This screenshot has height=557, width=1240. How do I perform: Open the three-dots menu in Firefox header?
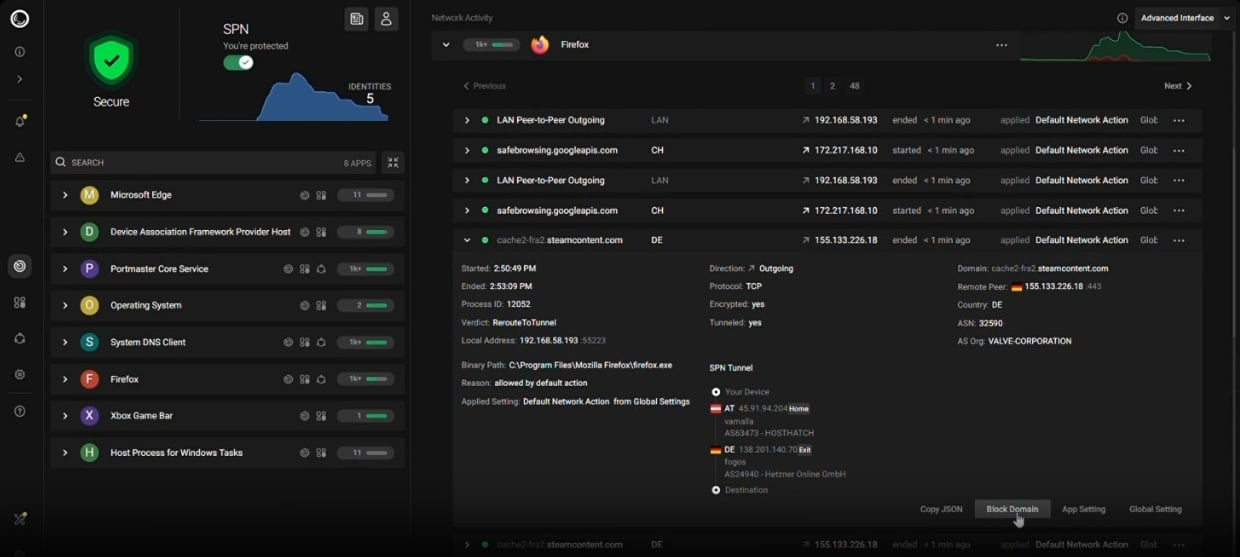(1002, 45)
